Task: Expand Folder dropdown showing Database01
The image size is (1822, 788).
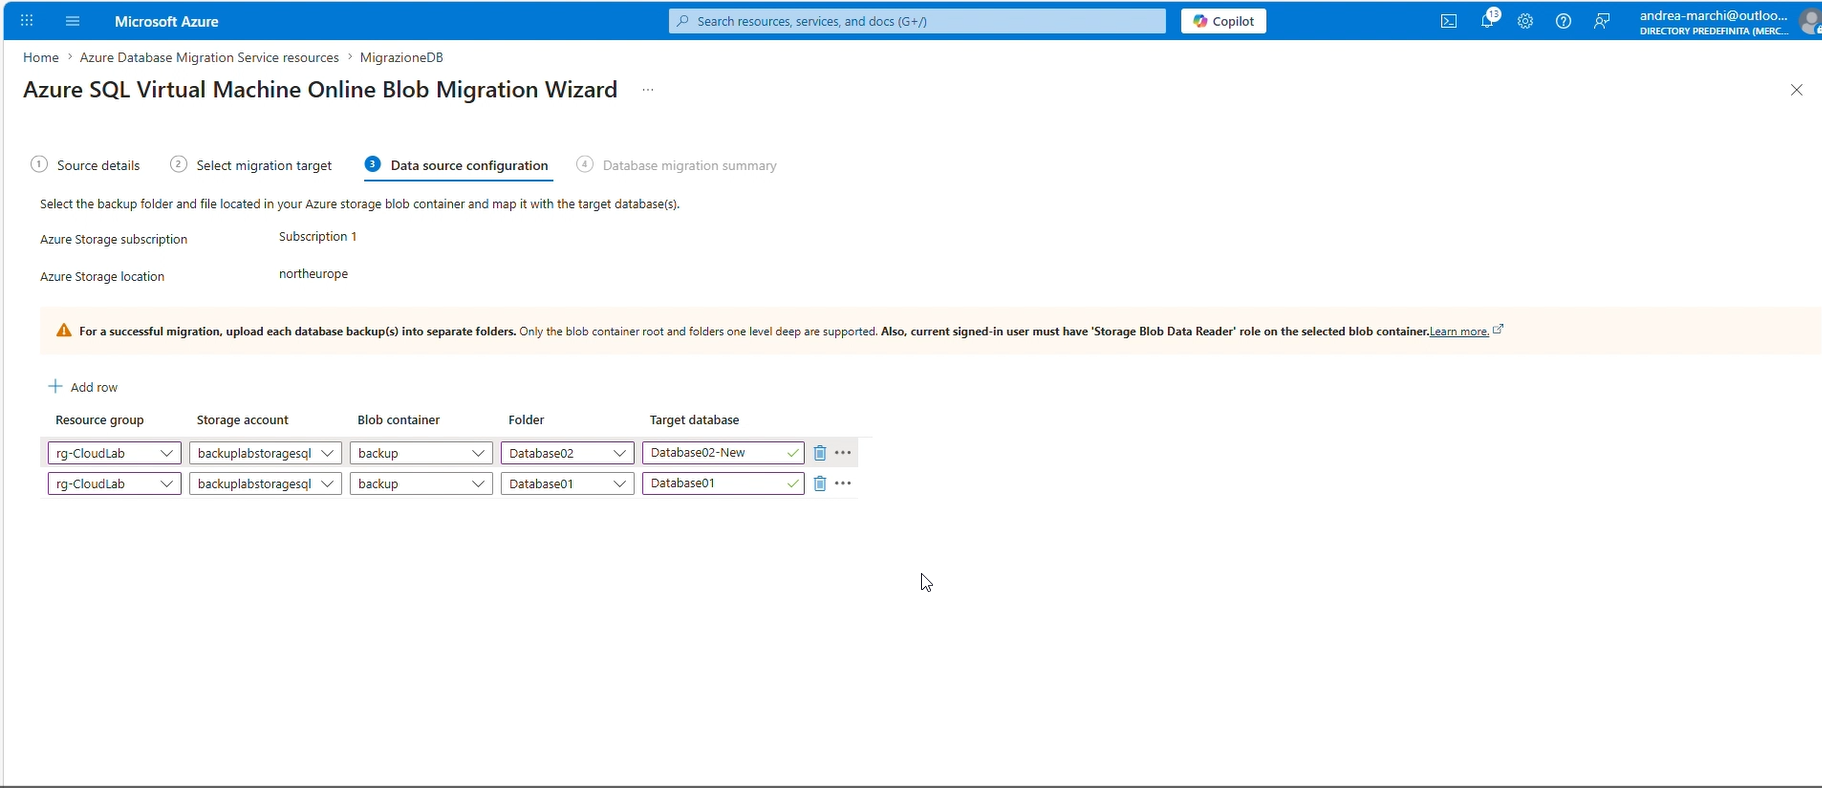Action: pyautogui.click(x=567, y=484)
